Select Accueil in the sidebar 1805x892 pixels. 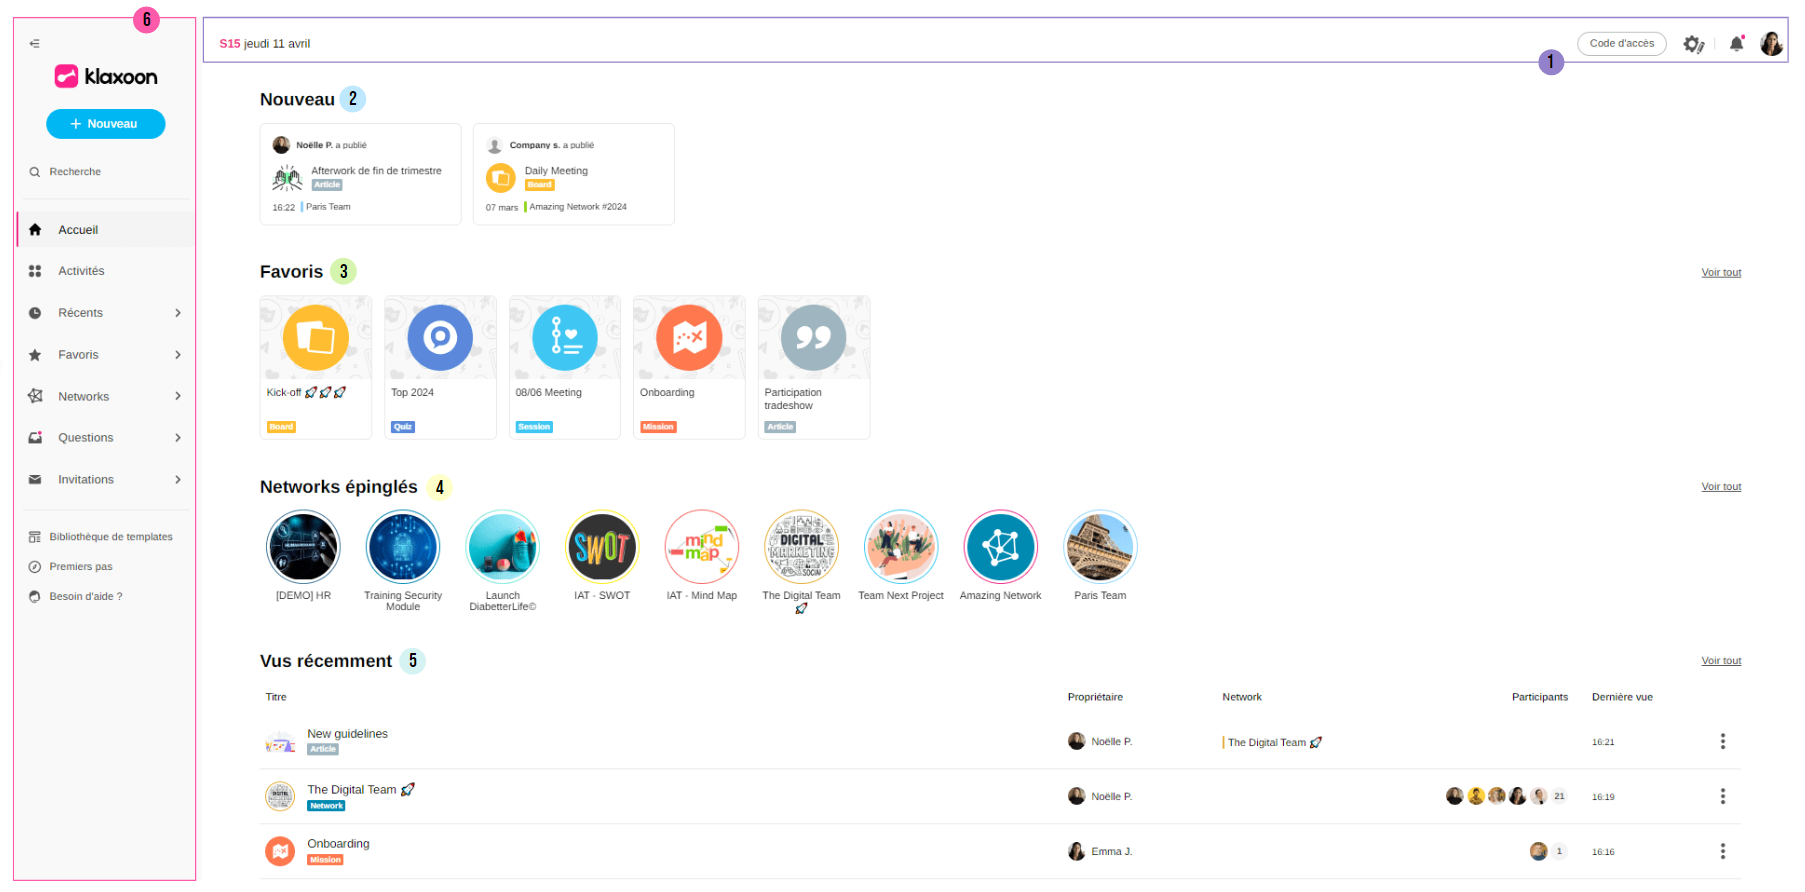[x=78, y=230]
